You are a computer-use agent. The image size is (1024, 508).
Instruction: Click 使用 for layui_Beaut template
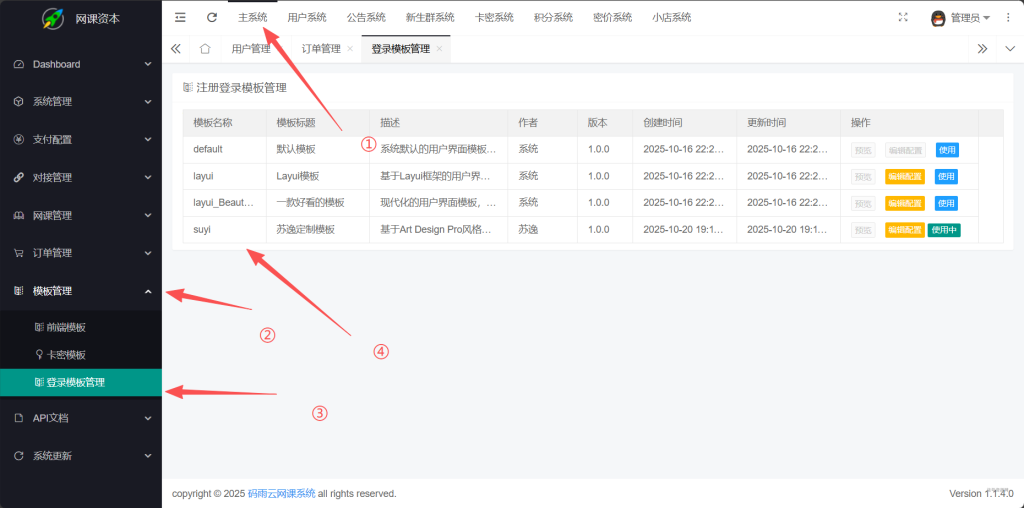click(x=947, y=203)
